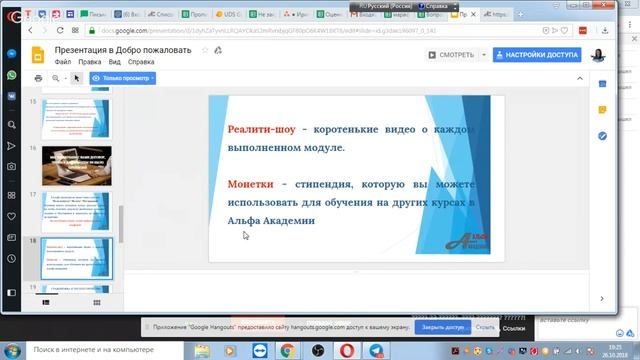The height and width of the screenshot is (360, 640).
Task: Open OBS Studio from the taskbar
Action: point(318,351)
